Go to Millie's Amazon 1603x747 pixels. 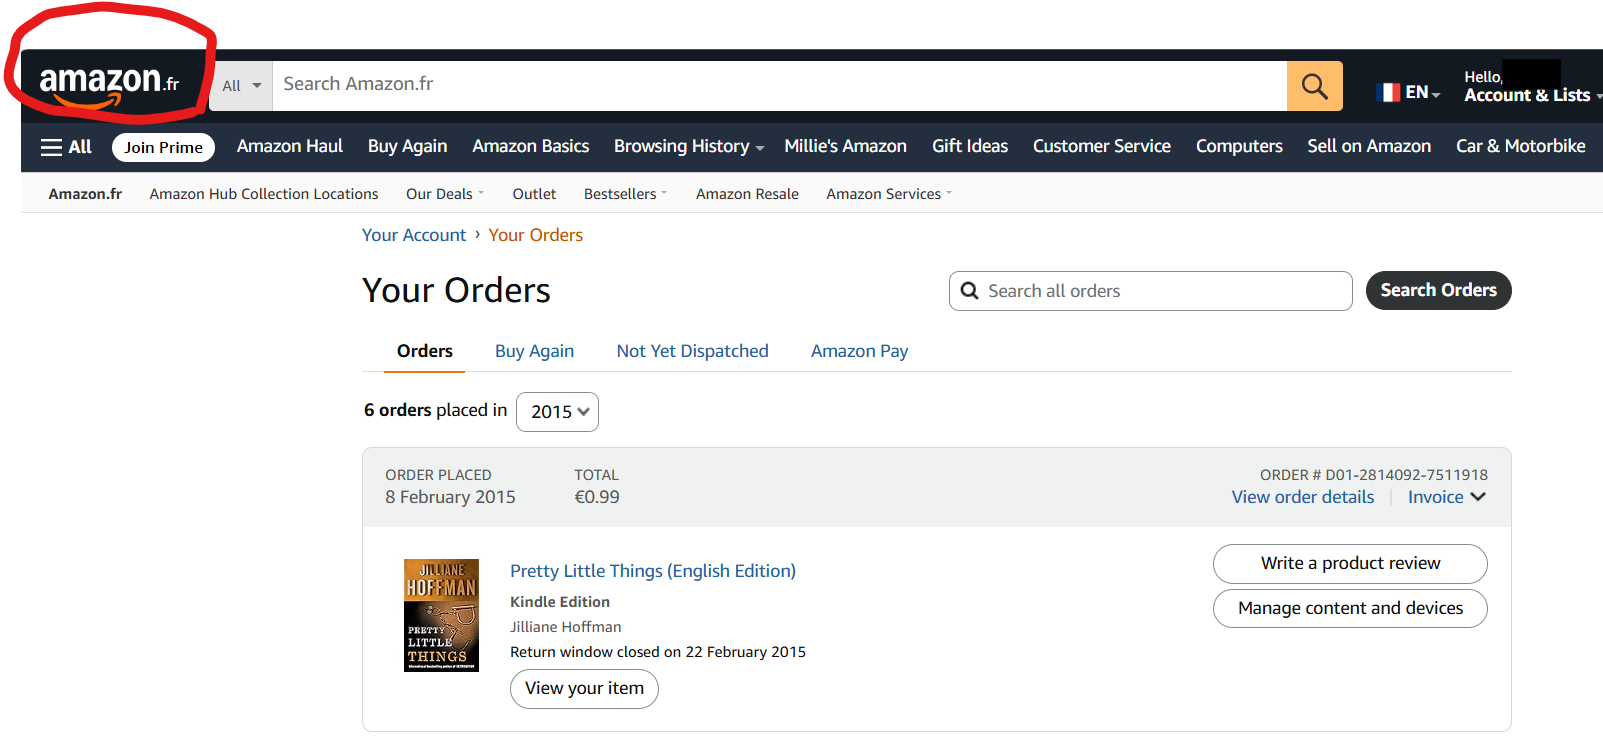(845, 146)
